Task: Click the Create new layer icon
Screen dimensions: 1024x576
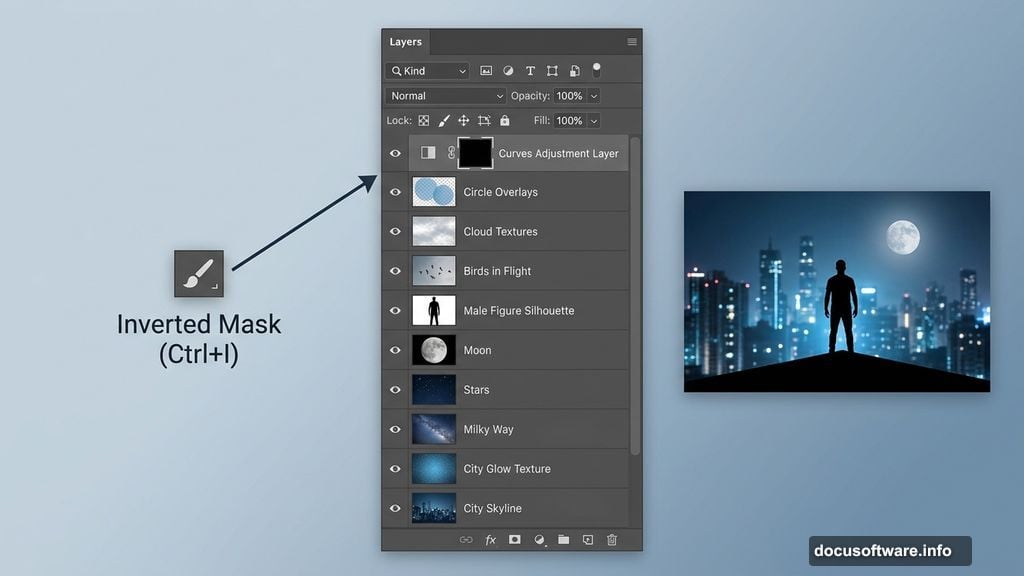Action: [x=588, y=540]
